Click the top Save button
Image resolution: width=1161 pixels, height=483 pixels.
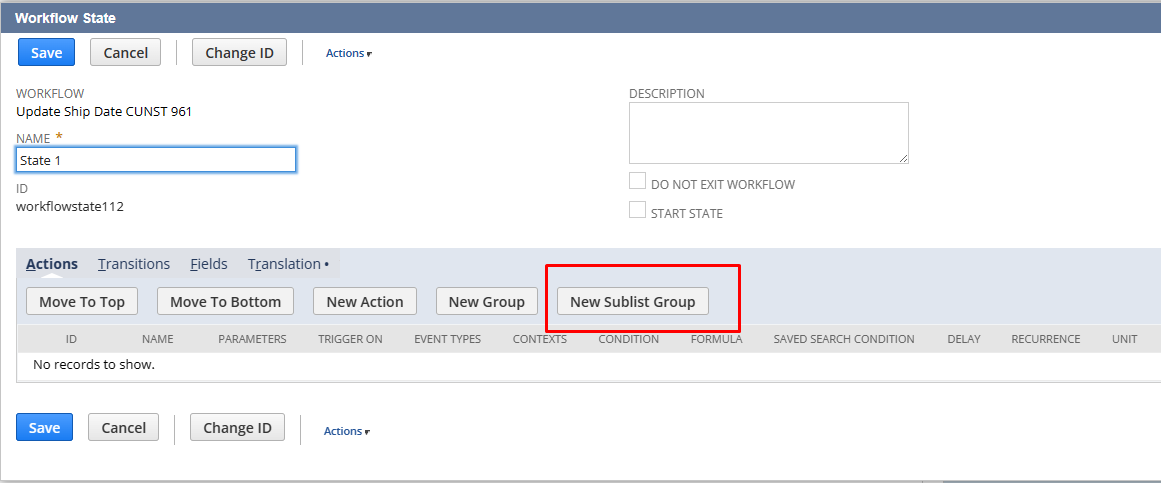(x=46, y=53)
